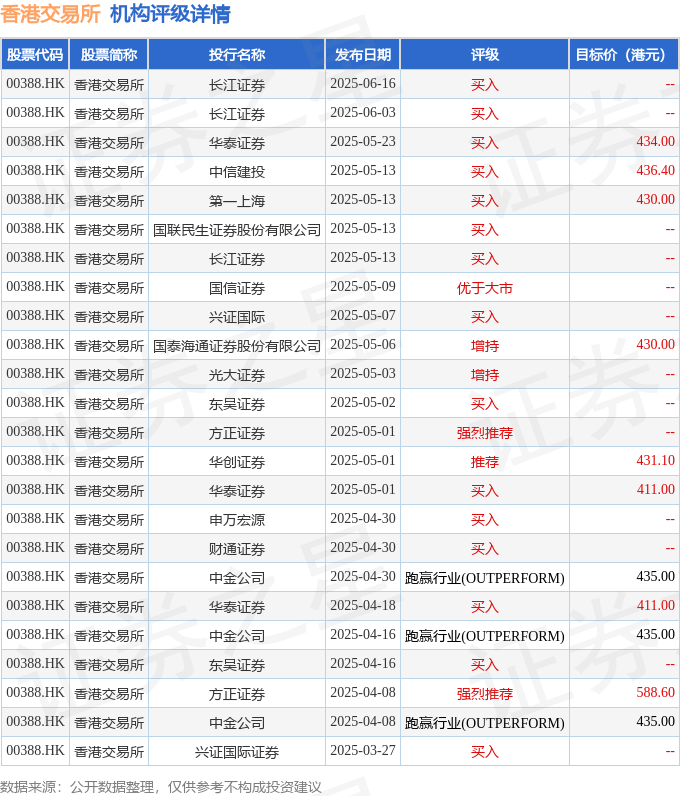680x796 pixels.
Task: Click 411.00 in the 2025-05-01 华泰证券 row
Action: 655,489
